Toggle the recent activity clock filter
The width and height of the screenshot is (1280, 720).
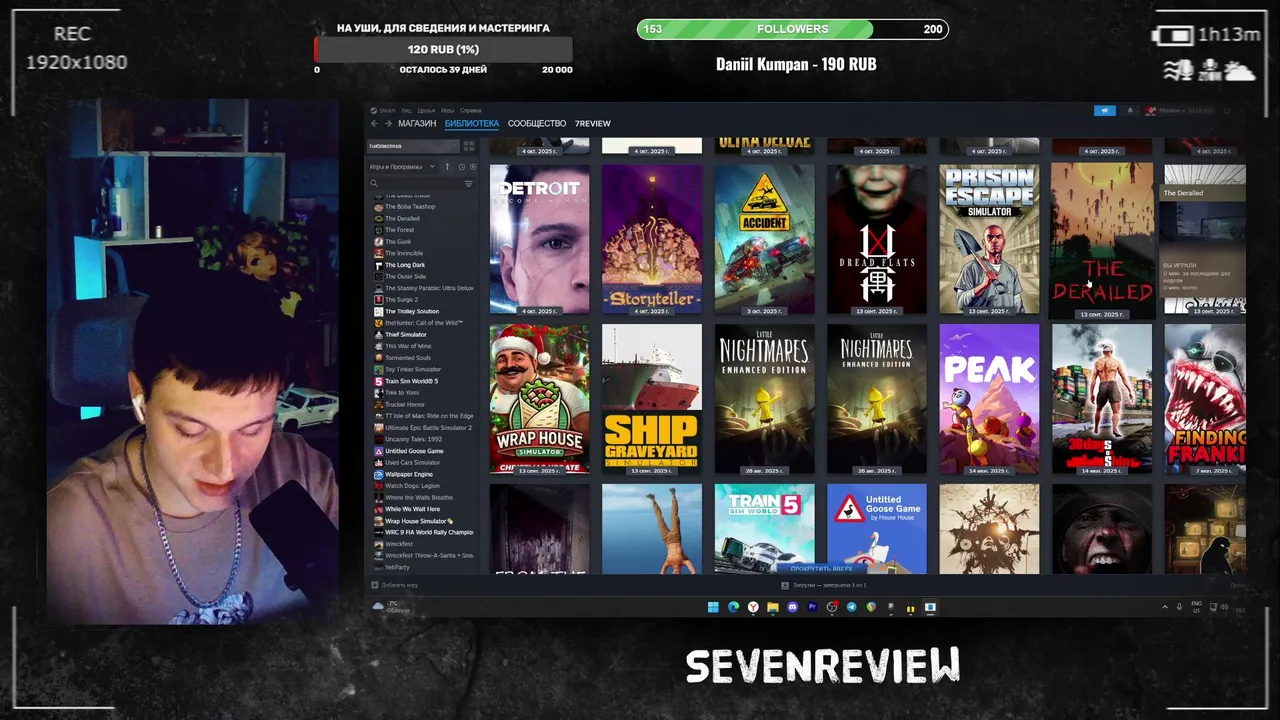coord(460,167)
